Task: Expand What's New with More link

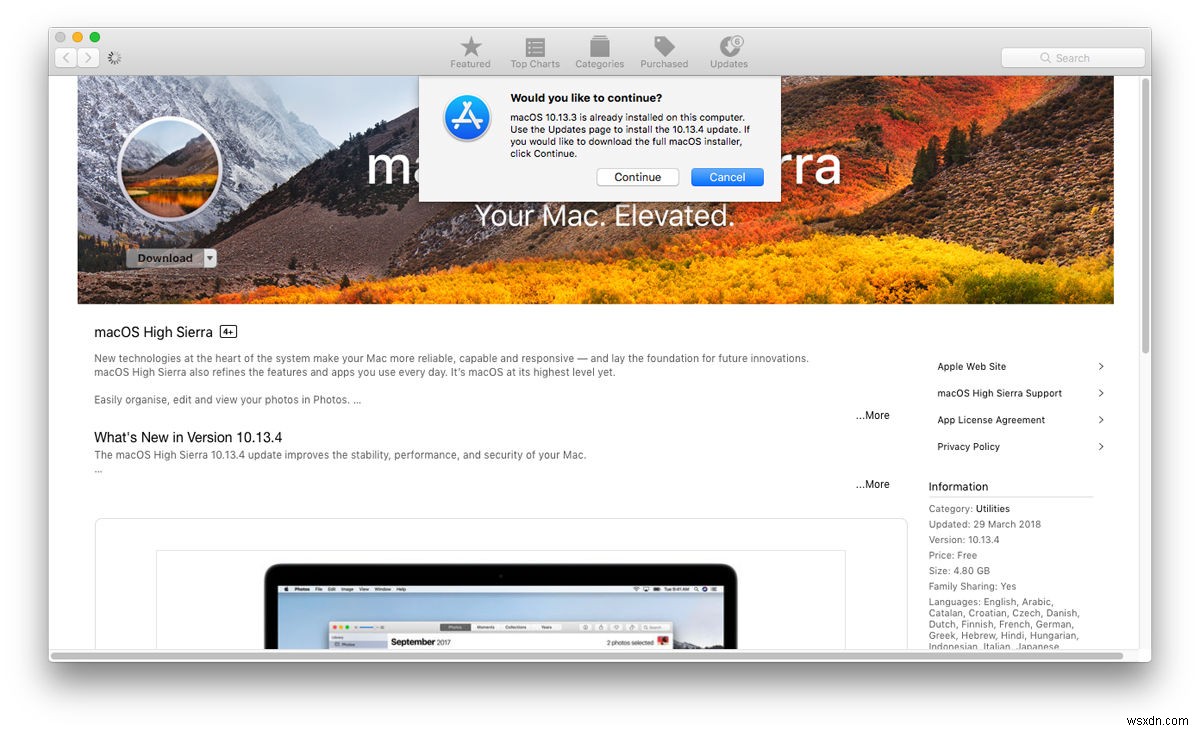Action: pos(872,484)
